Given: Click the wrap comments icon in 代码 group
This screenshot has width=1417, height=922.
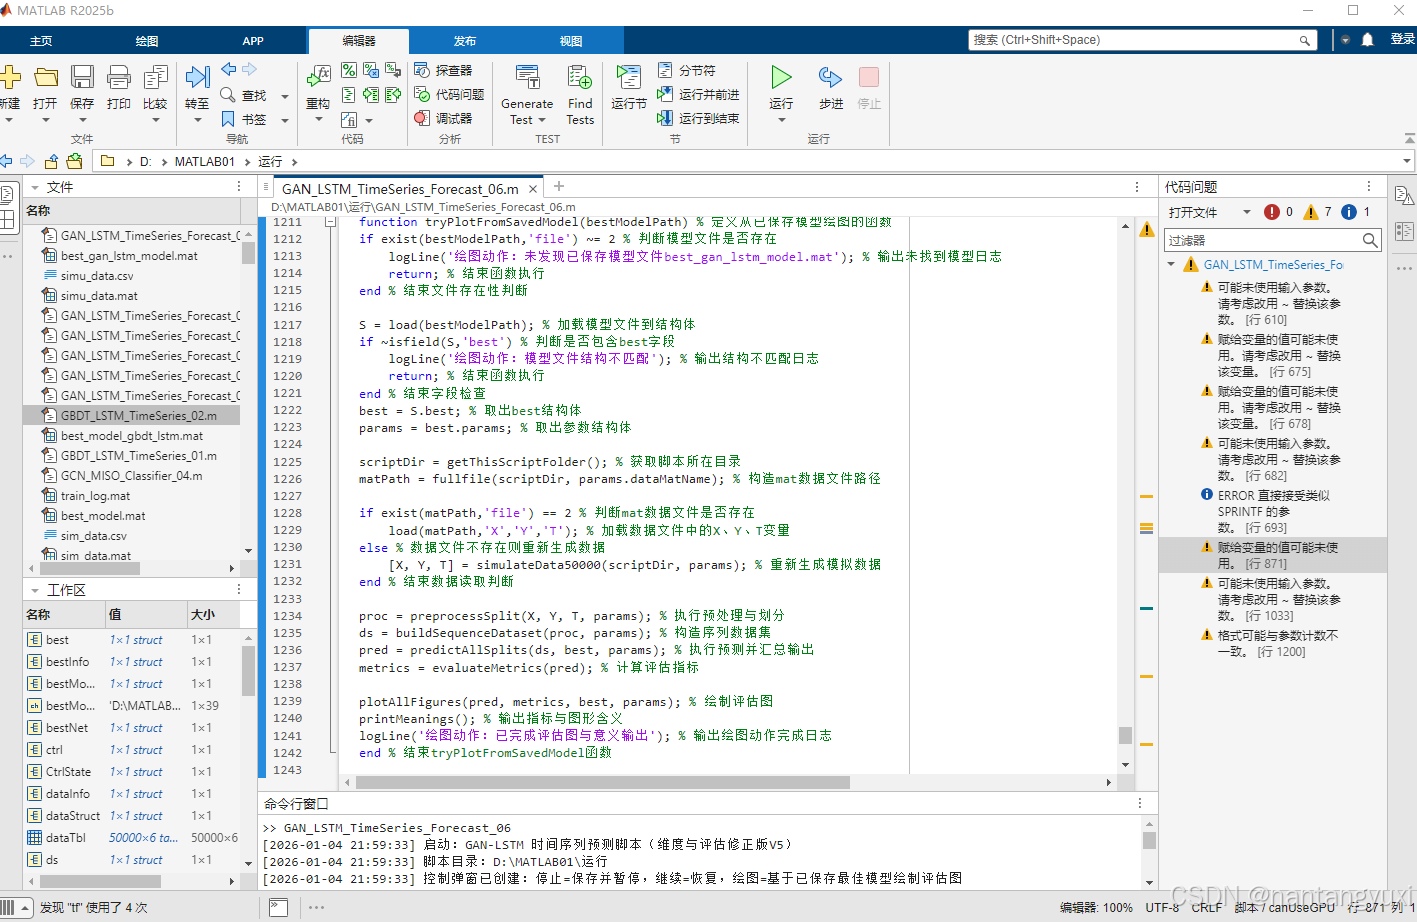Looking at the screenshot, I should tap(393, 70).
